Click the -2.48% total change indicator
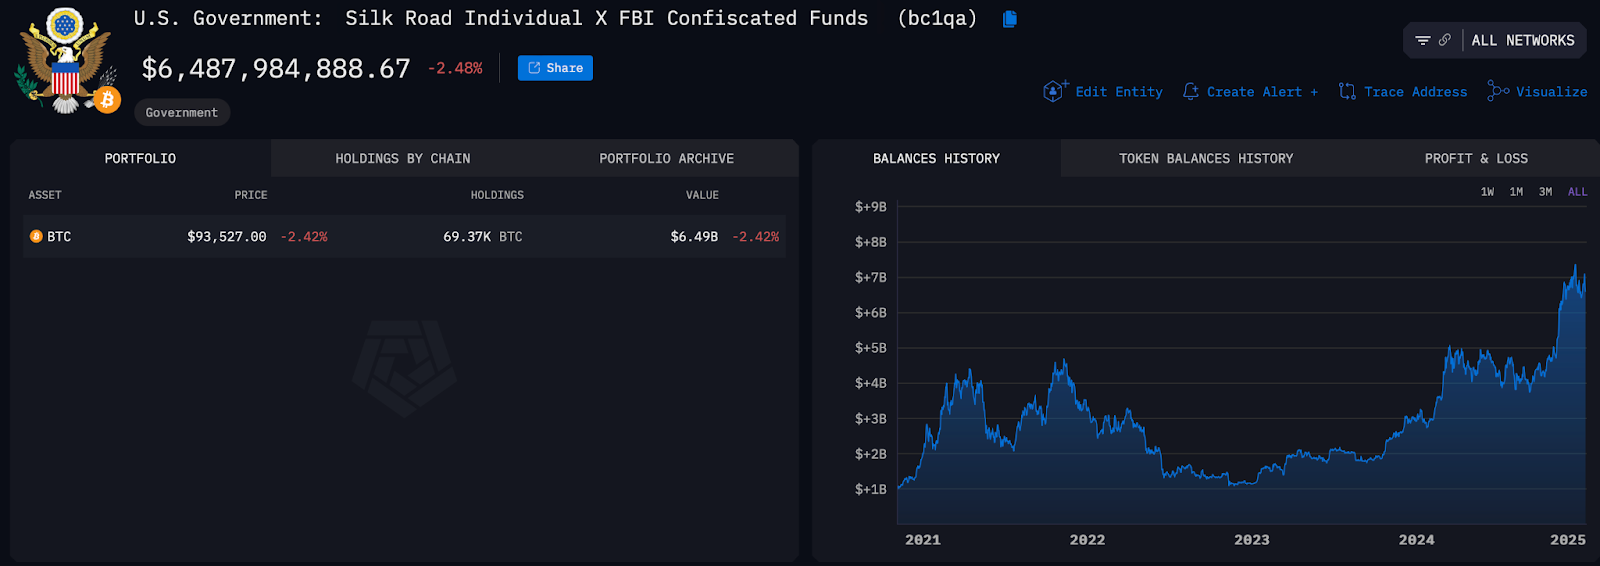Screen dimensions: 1600x566 point(455,68)
